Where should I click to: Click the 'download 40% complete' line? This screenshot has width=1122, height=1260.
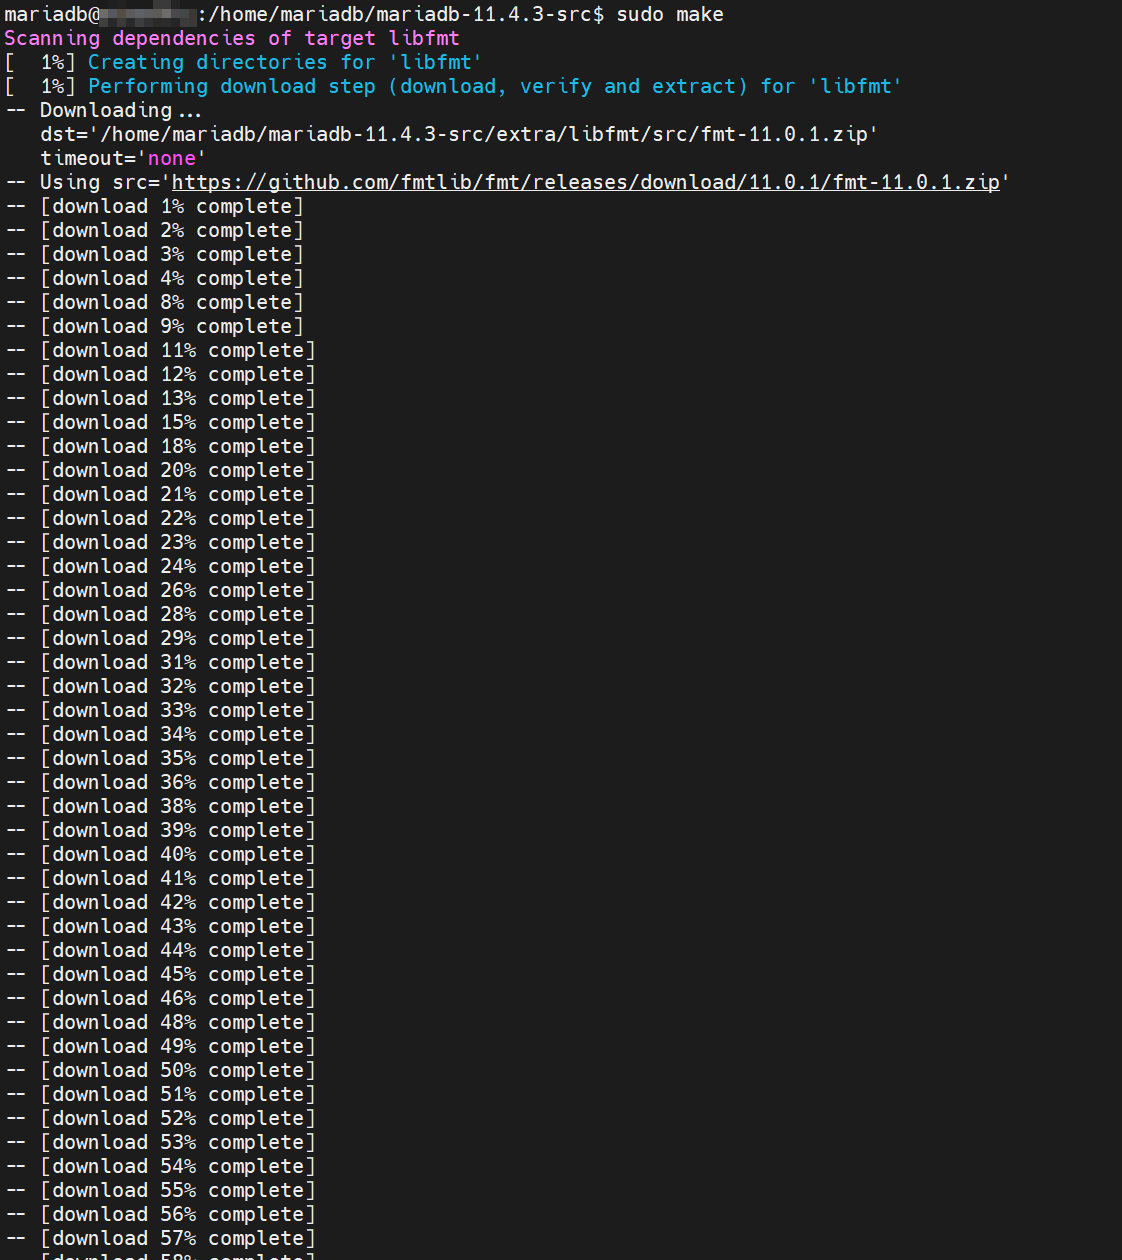pos(161,855)
